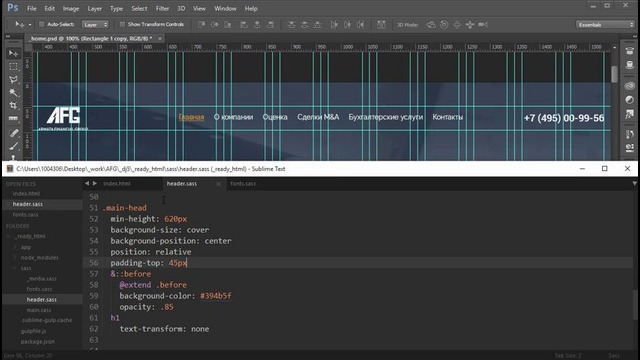640x360 pixels.
Task: Select the Move tool in Photoshop toolbox
Action: click(13, 53)
